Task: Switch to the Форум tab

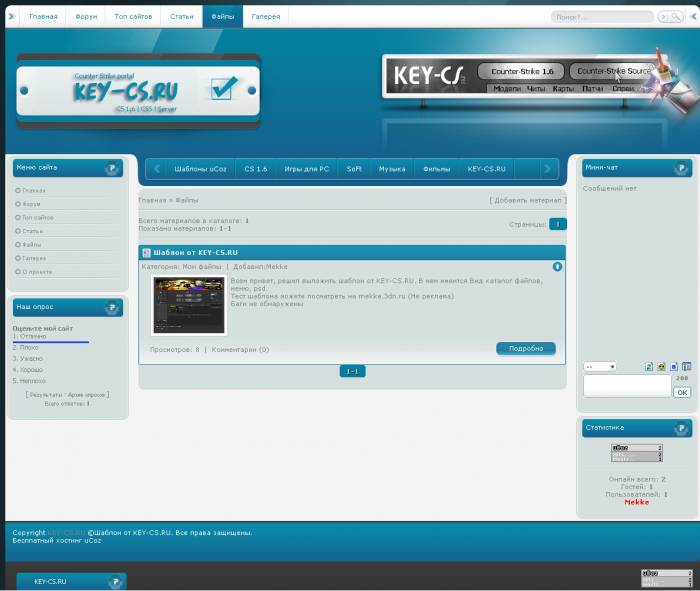Action: (87, 17)
